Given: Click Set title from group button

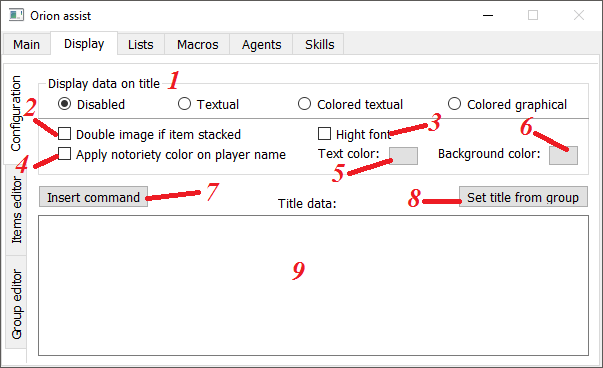Looking at the screenshot, I should tap(523, 197).
